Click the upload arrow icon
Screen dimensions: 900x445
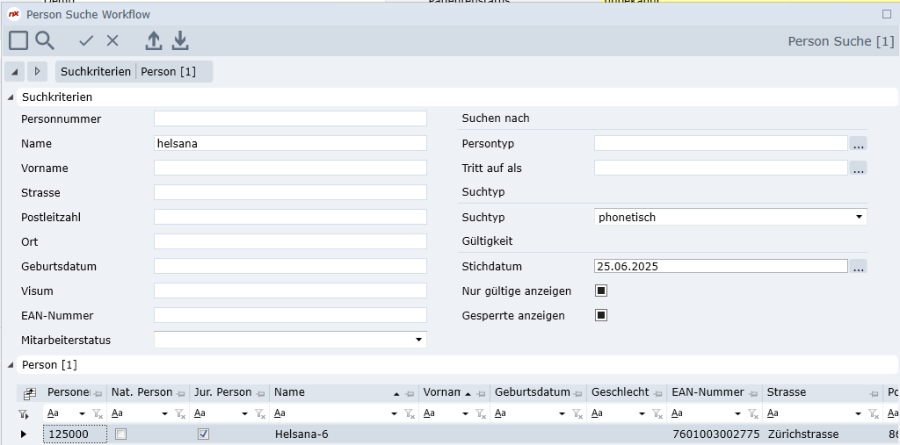(153, 40)
